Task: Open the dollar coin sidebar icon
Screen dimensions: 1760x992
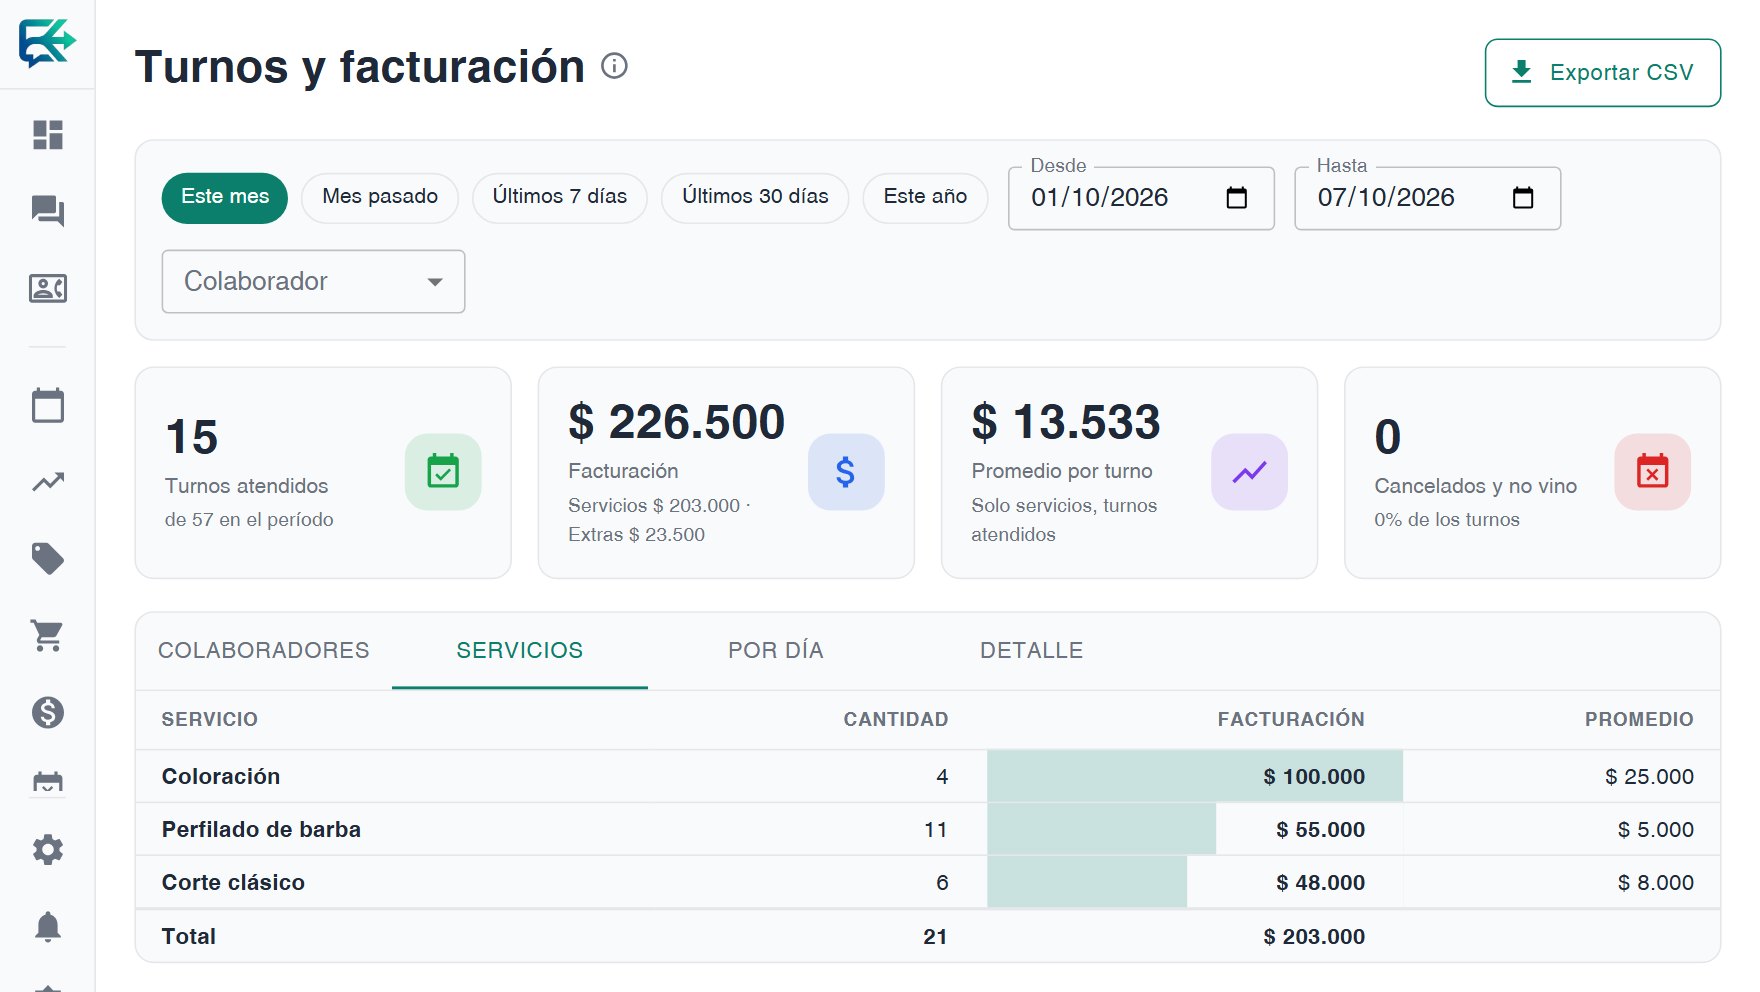Action: tap(48, 712)
